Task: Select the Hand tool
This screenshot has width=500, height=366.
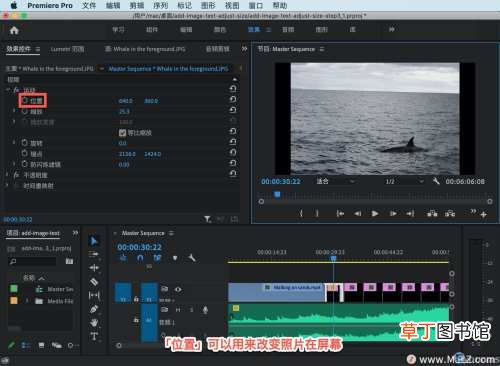Action: click(94, 323)
